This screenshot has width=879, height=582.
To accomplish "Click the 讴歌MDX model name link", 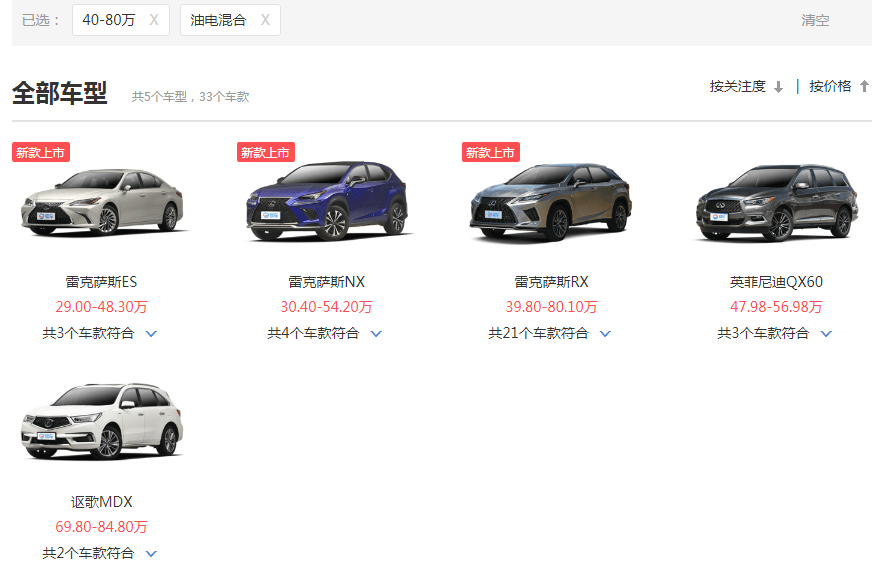I will tap(102, 502).
